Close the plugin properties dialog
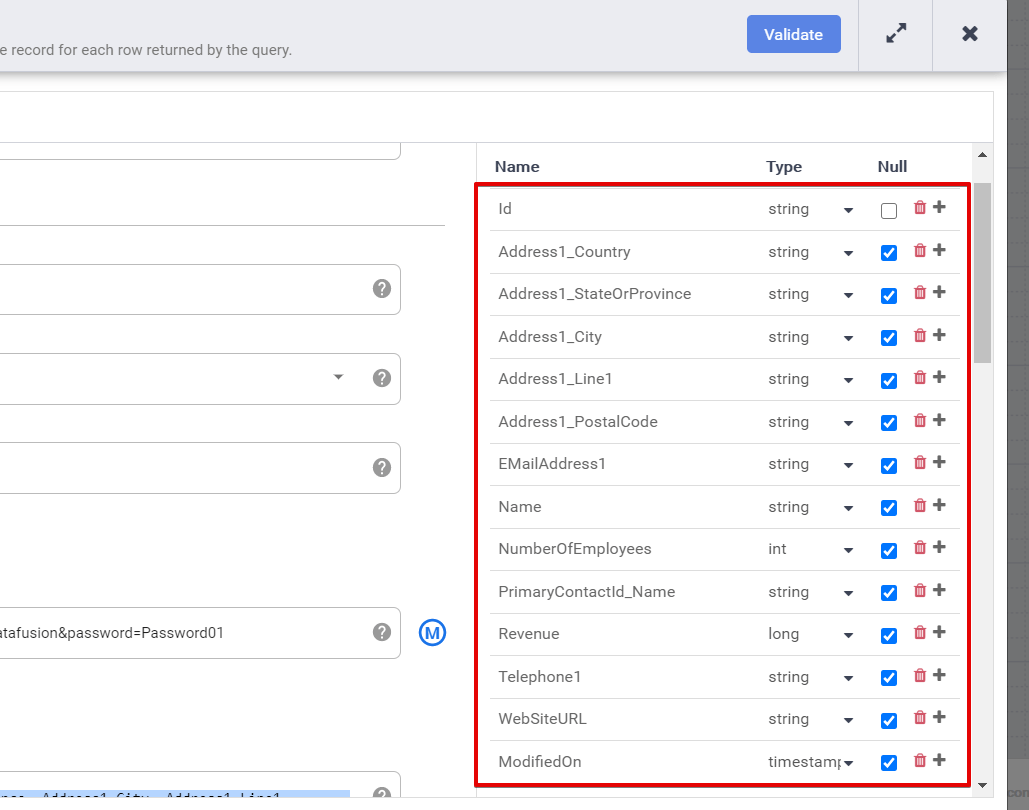1029x810 pixels. click(969, 33)
